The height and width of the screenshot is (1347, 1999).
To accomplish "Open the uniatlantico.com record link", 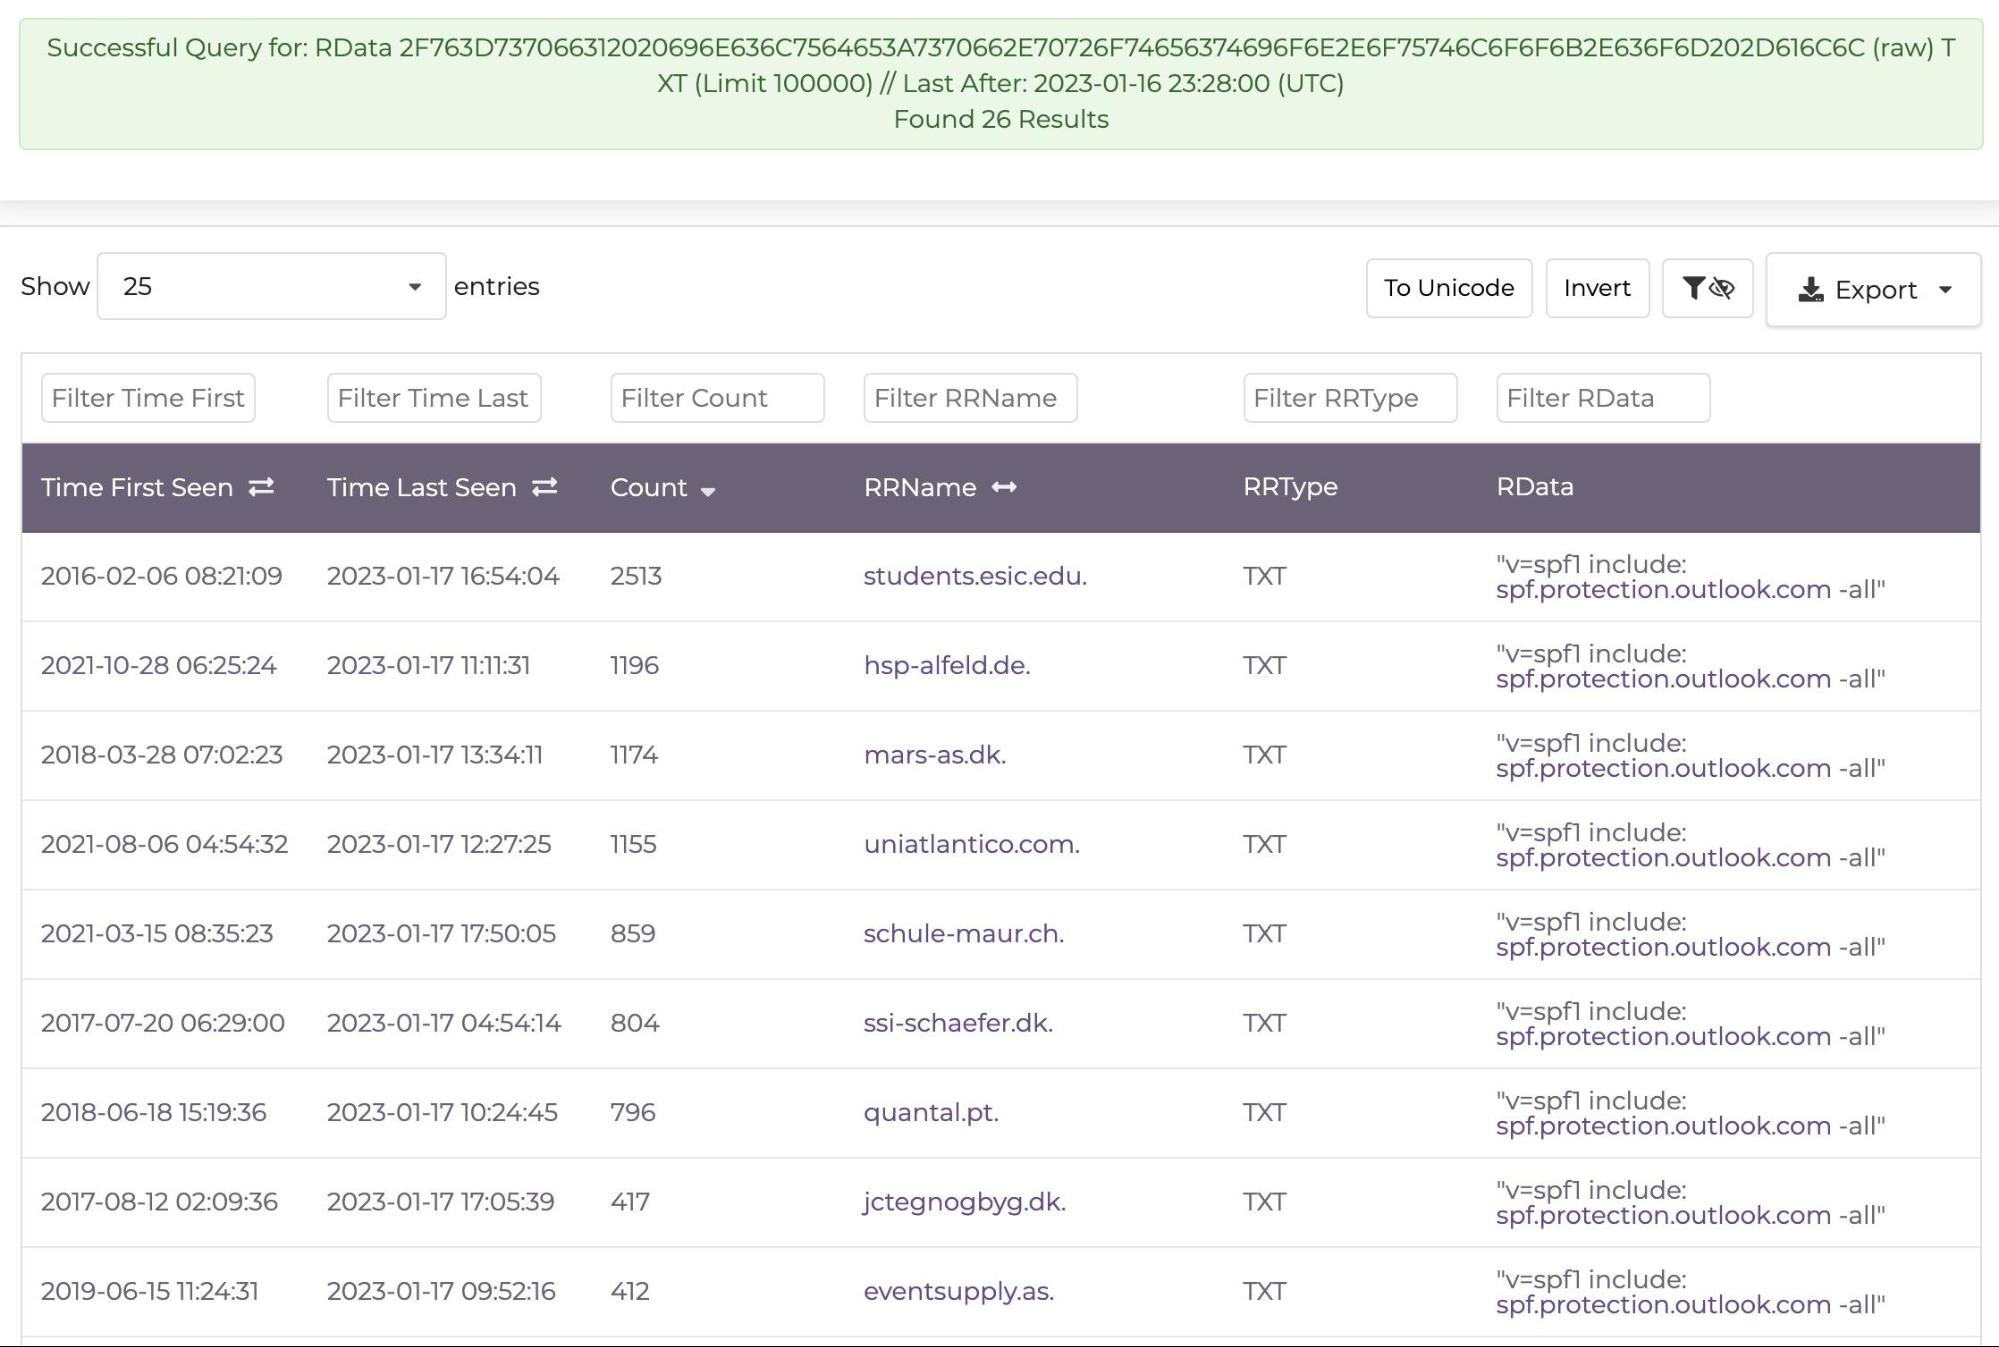I will tap(971, 844).
